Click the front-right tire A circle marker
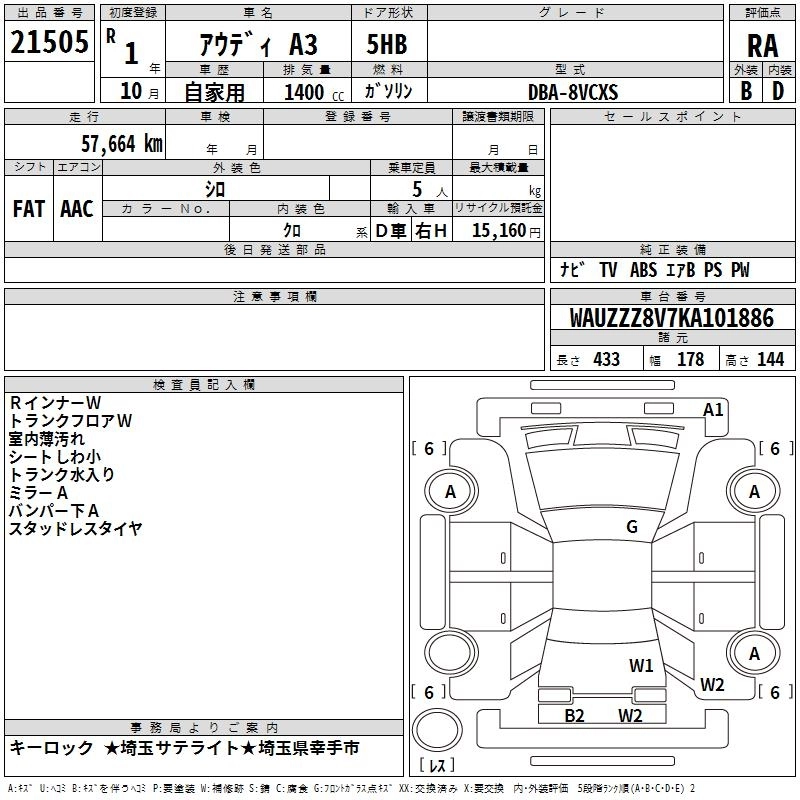 point(754,491)
